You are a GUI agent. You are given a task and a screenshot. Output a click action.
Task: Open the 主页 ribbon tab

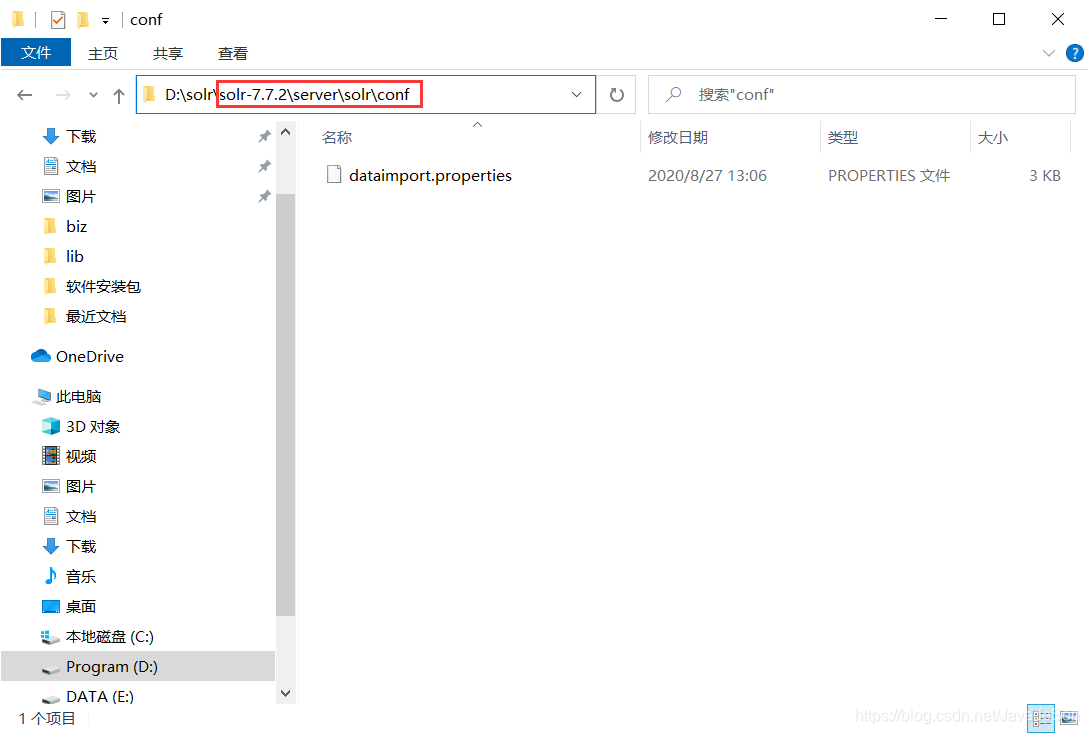pyautogui.click(x=103, y=53)
